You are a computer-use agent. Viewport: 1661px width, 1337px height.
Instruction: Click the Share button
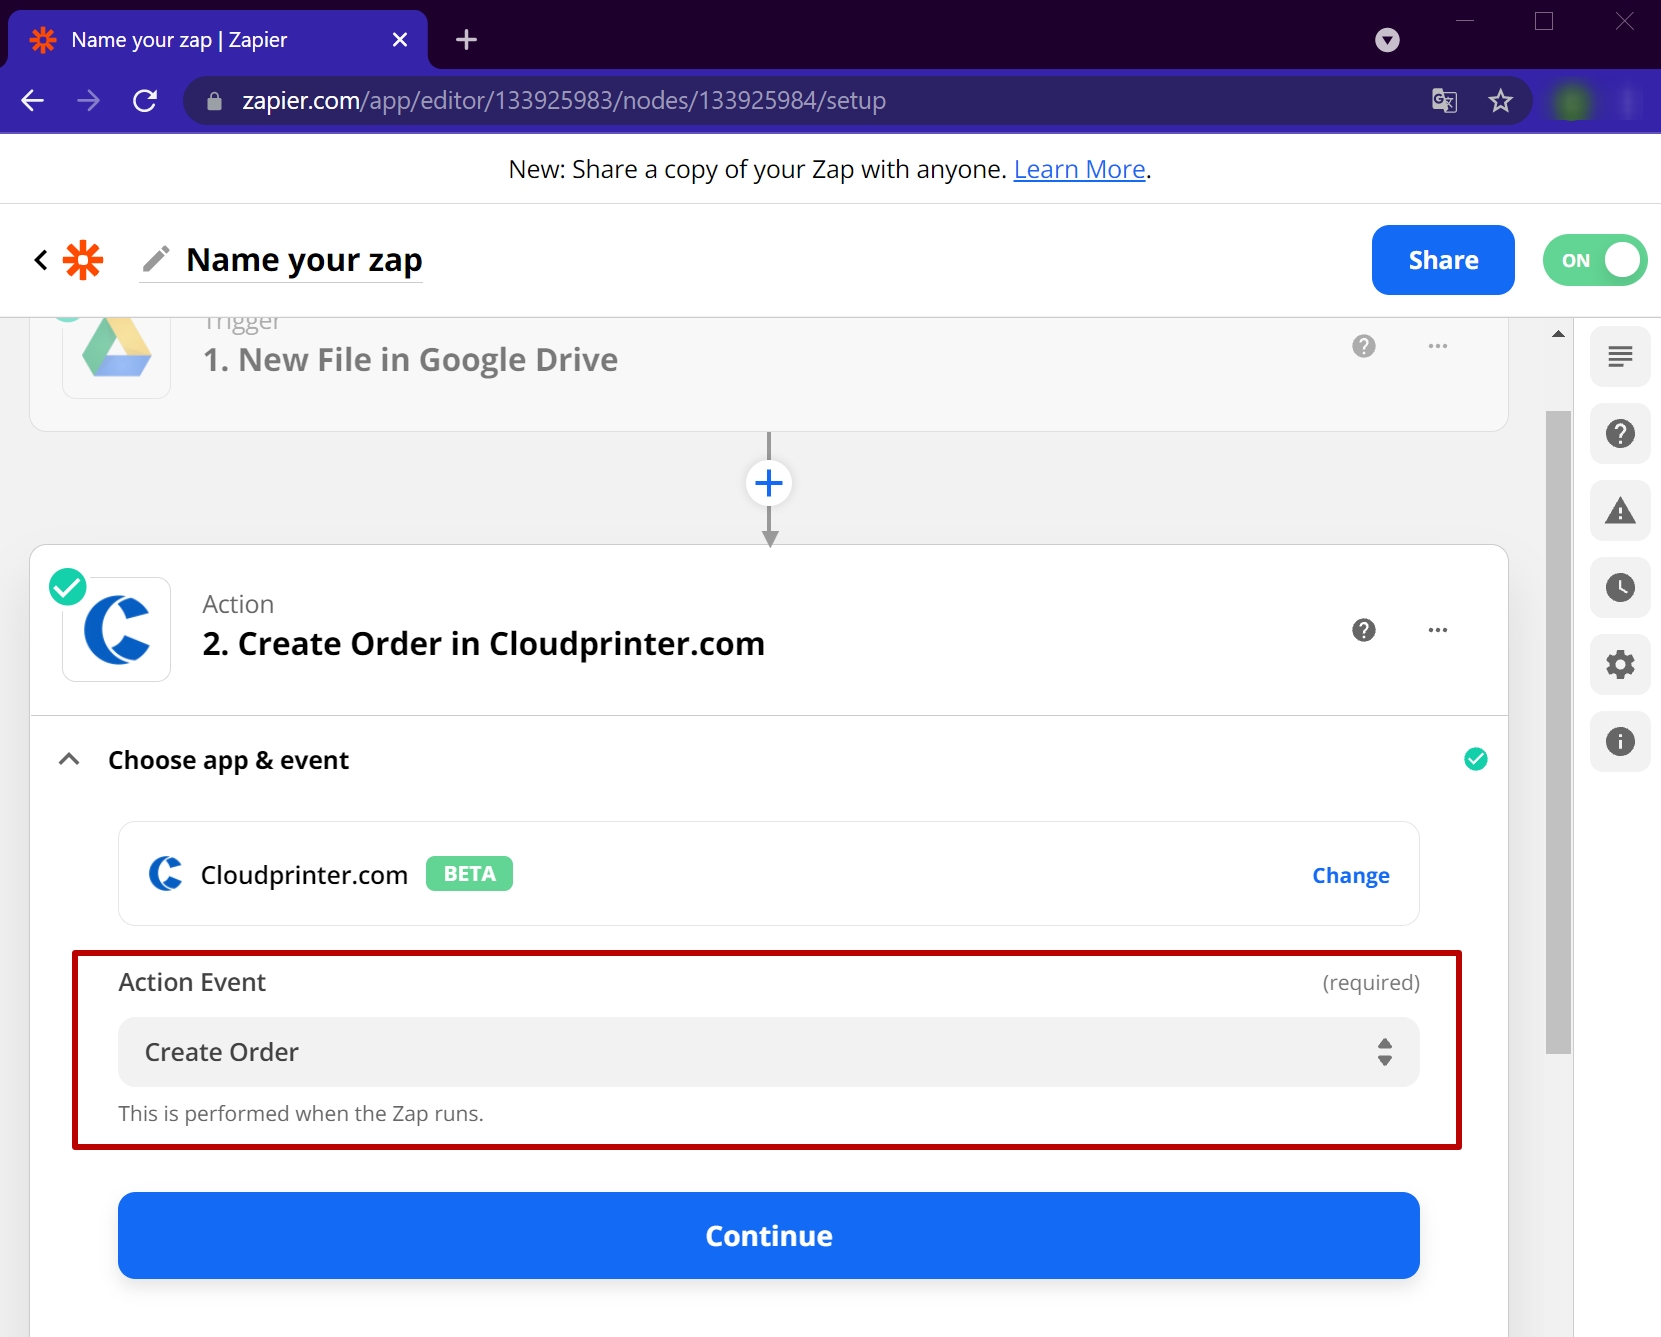(1443, 260)
